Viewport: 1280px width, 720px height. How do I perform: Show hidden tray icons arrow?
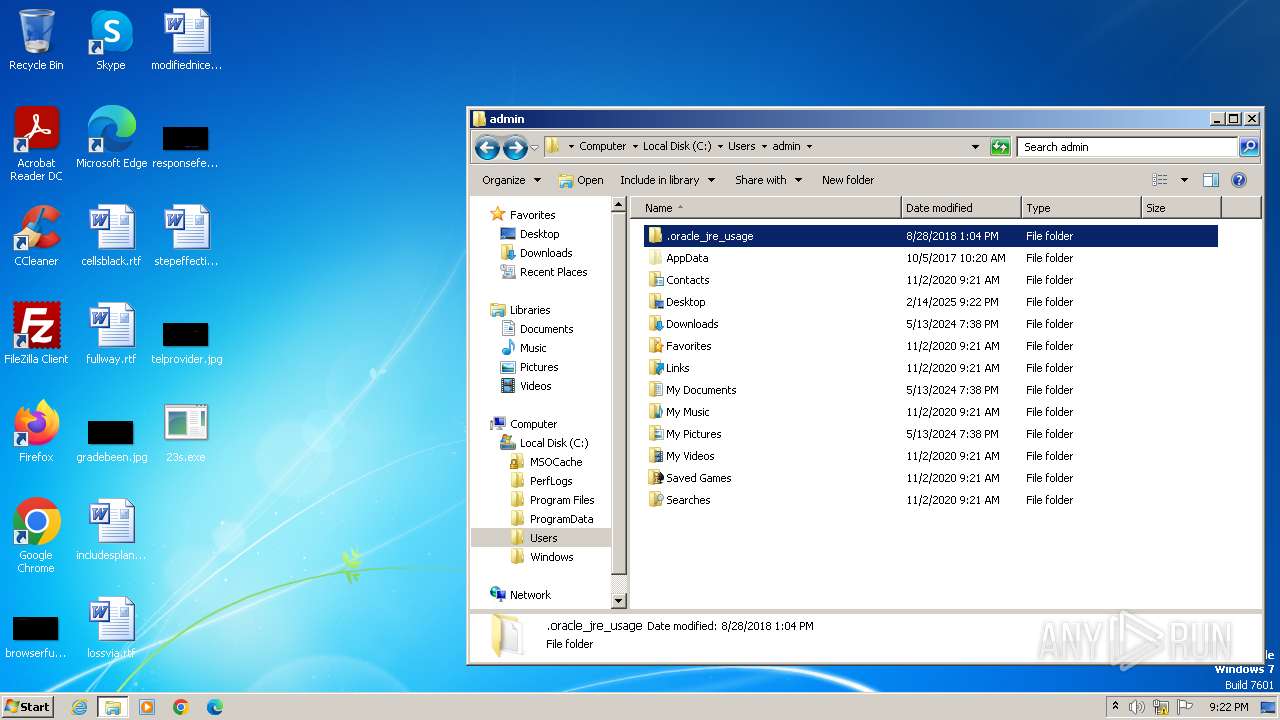1115,707
